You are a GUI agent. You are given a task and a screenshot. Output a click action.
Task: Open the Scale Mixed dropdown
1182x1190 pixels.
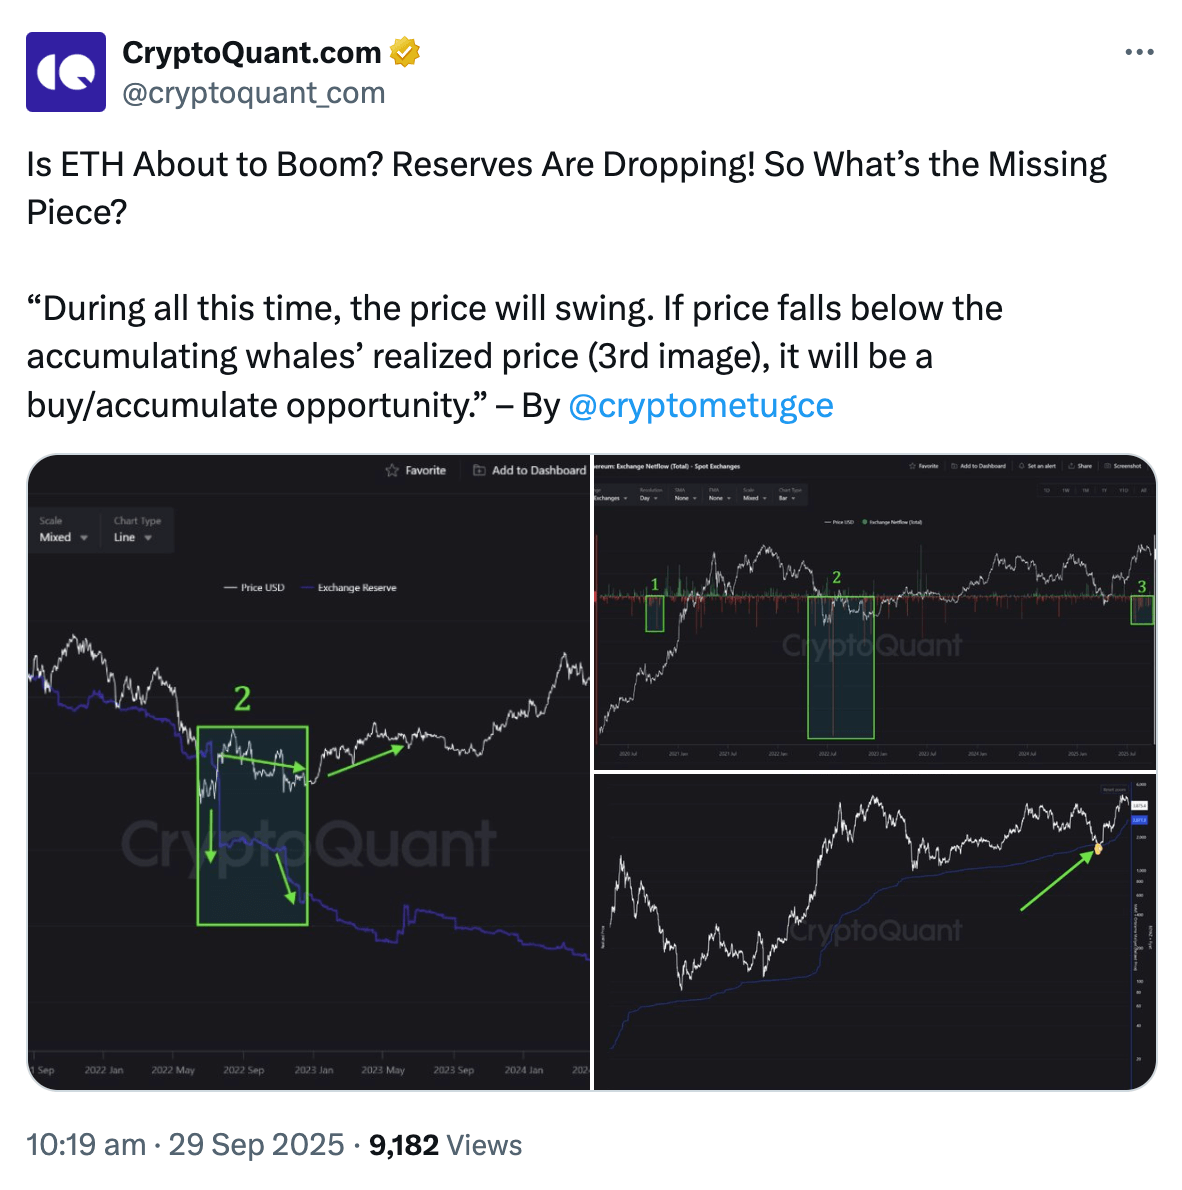[64, 537]
